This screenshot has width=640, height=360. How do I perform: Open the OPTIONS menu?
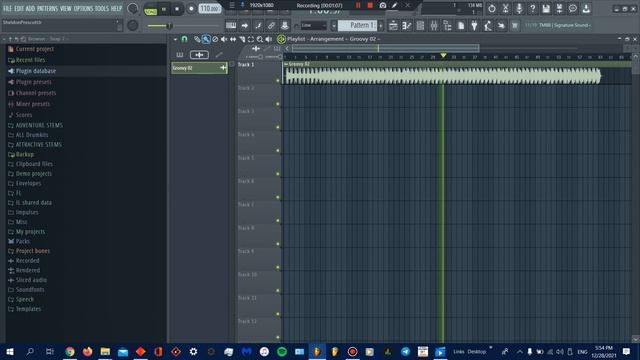(84, 8)
